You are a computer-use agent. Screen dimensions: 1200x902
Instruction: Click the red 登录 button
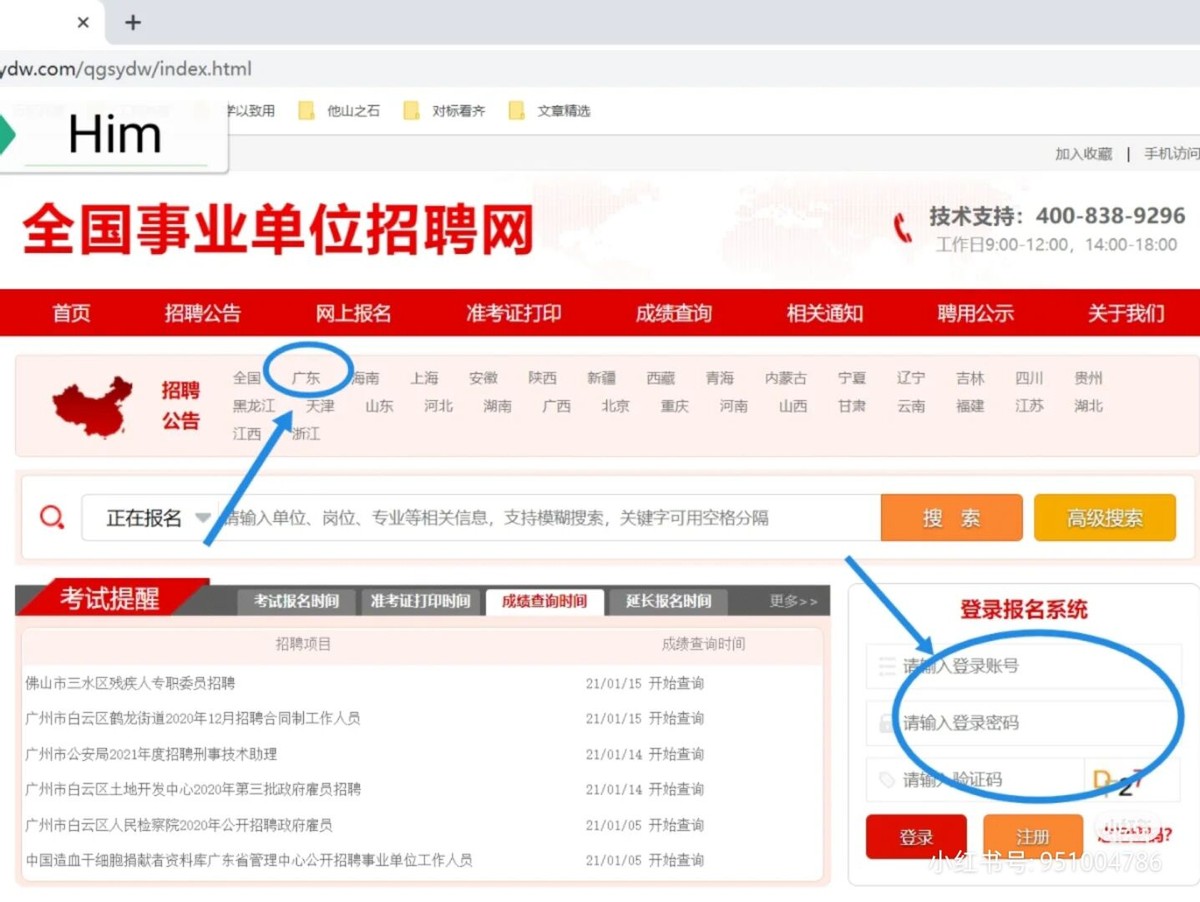pos(916,837)
